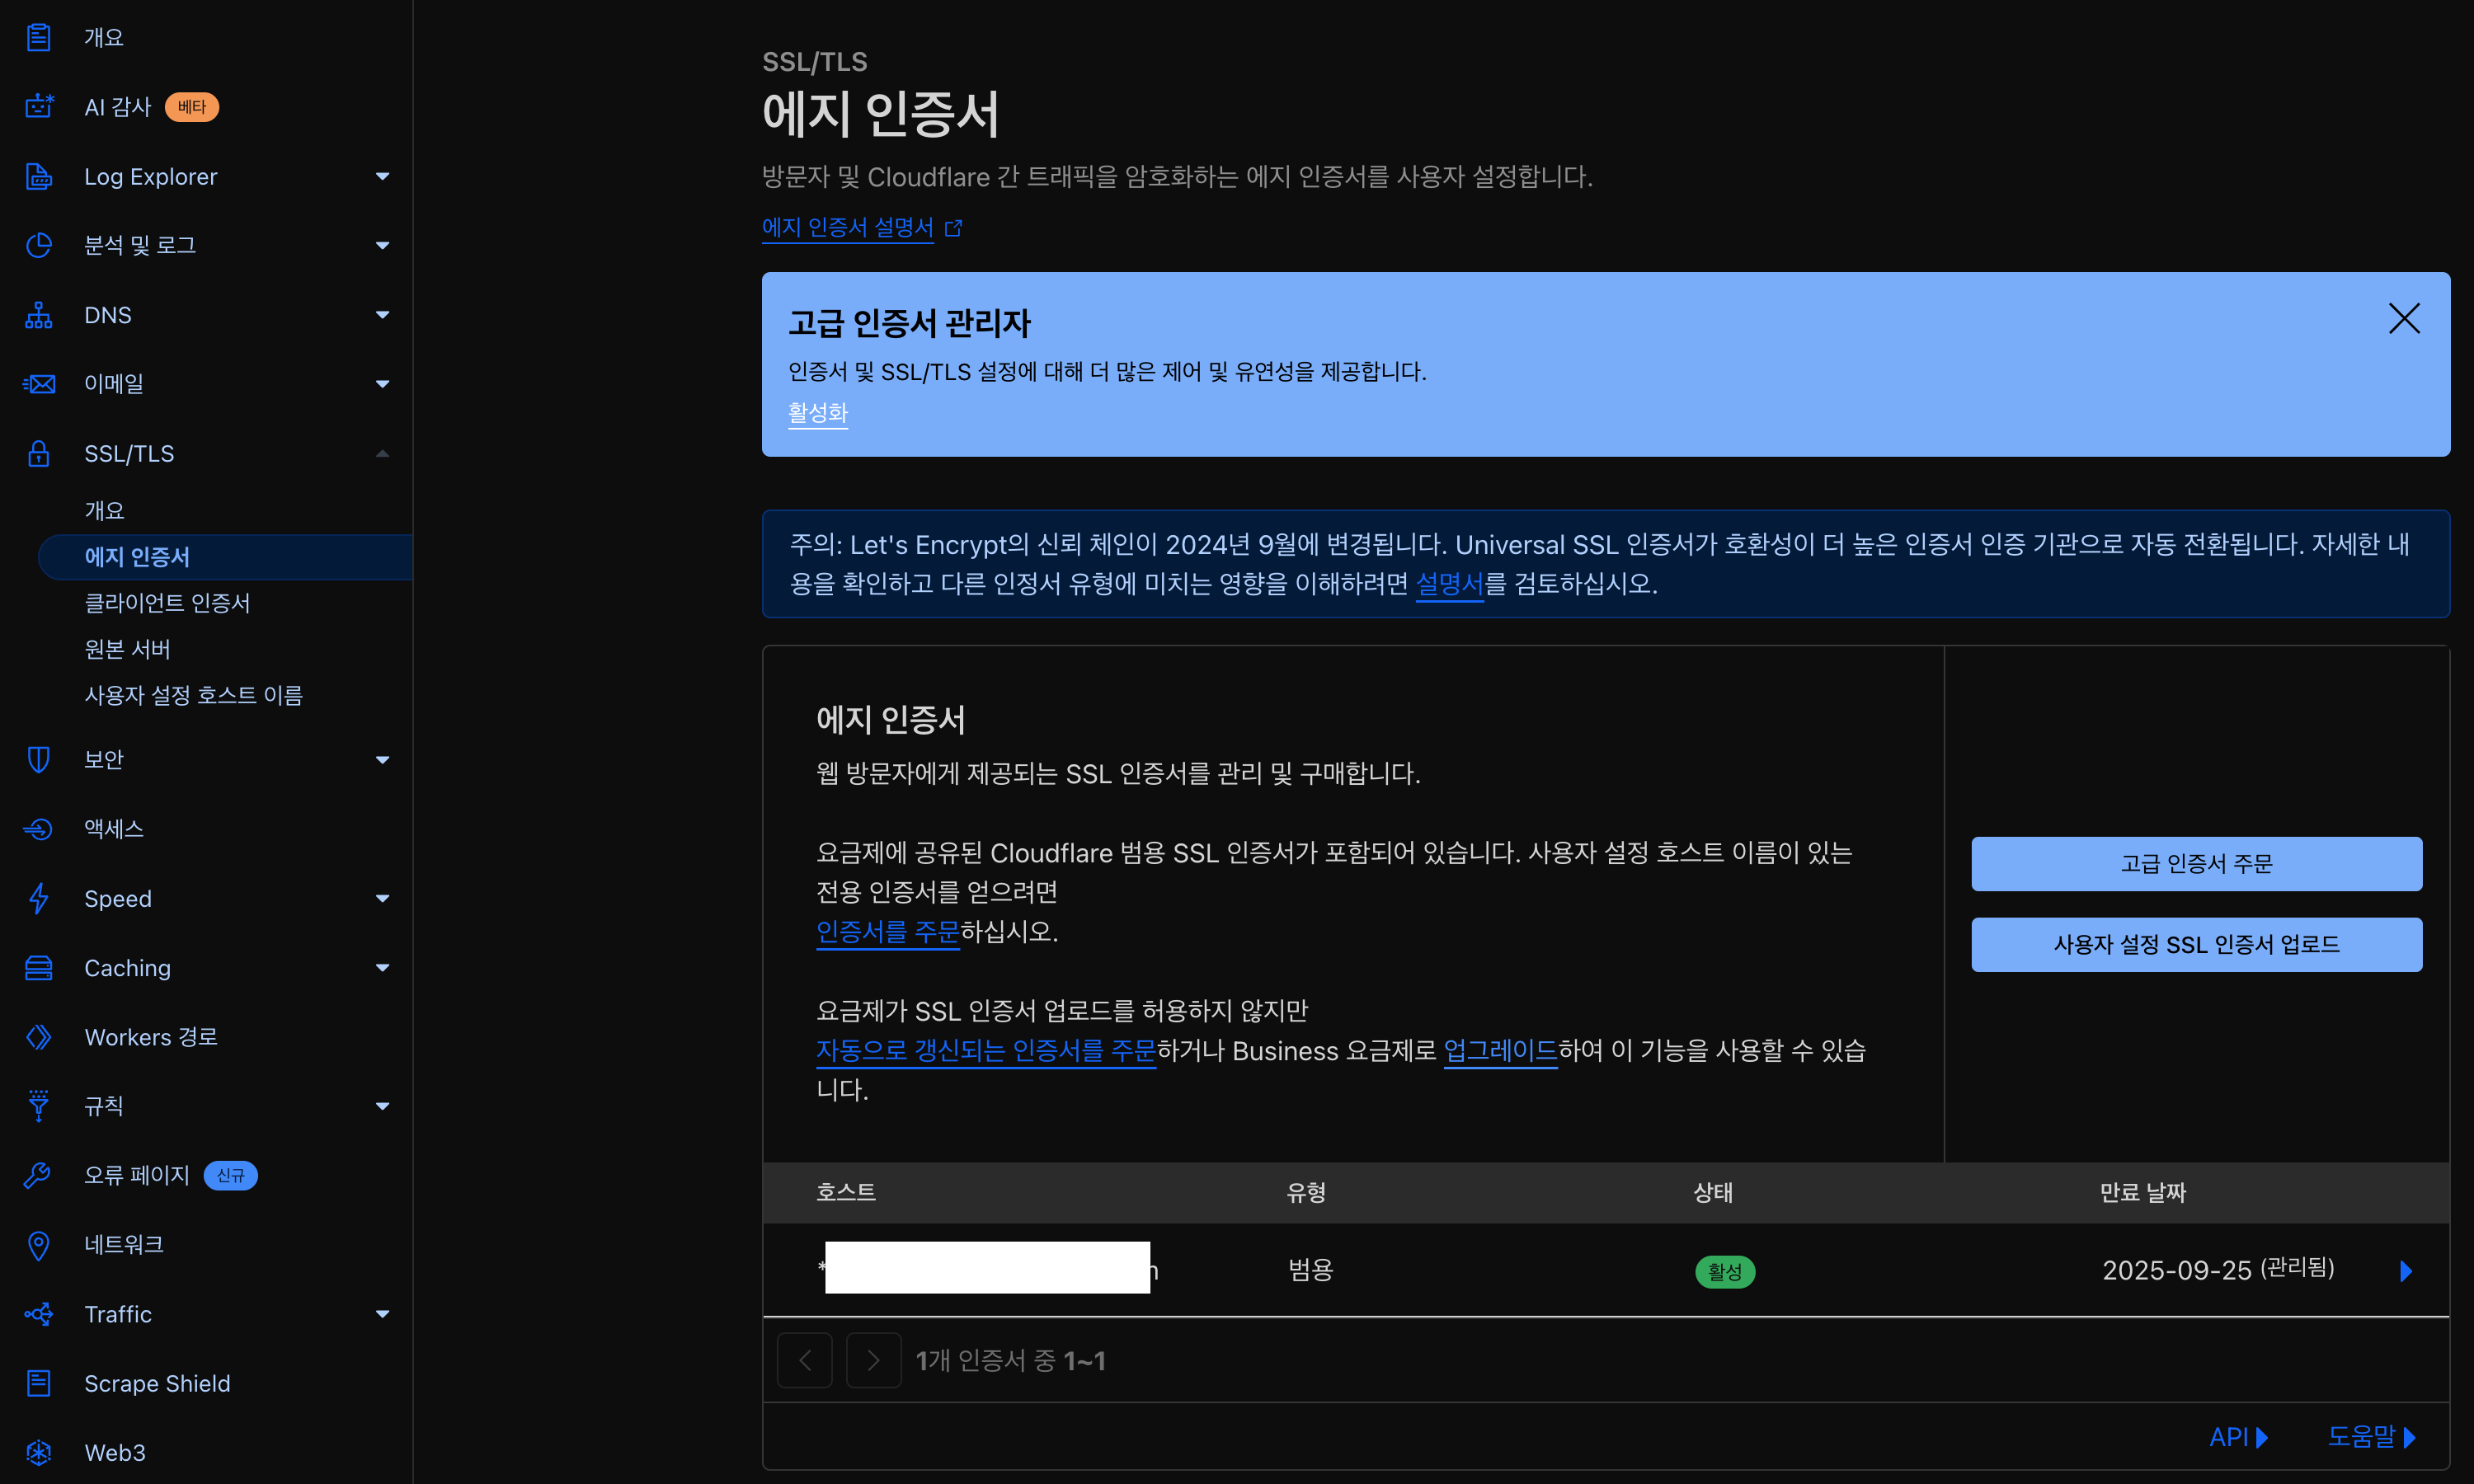This screenshot has width=2474, height=1484.
Task: Expand the Caching menu dropdown arrow
Action: point(382,968)
